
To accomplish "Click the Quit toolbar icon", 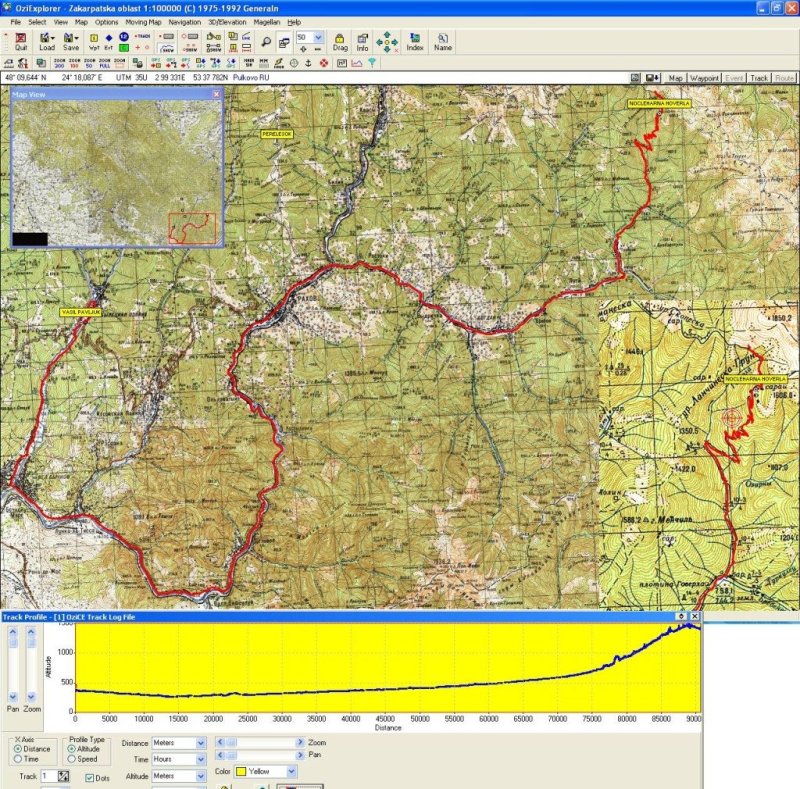I will tap(21, 40).
